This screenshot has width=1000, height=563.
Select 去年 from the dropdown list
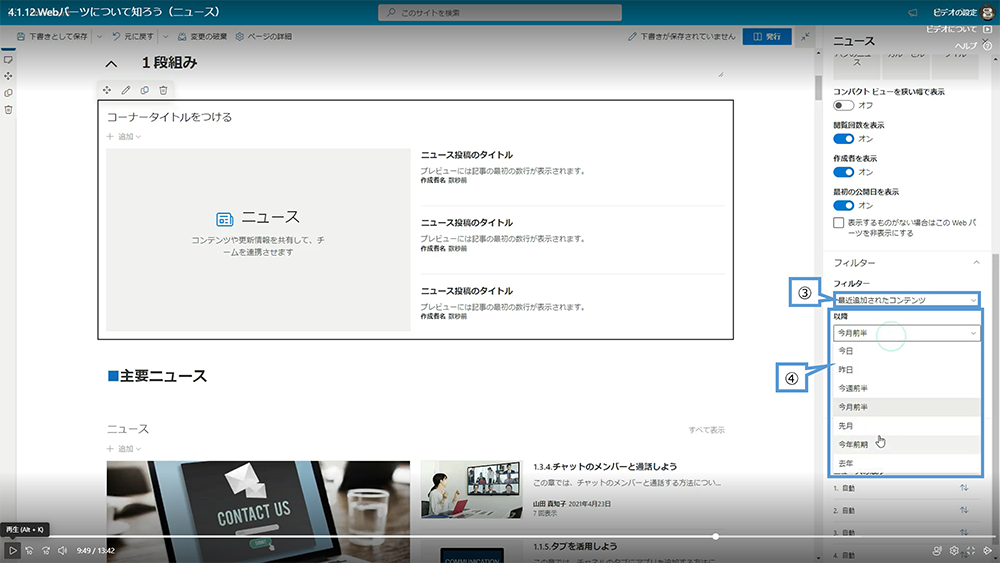pyautogui.click(x=906, y=463)
